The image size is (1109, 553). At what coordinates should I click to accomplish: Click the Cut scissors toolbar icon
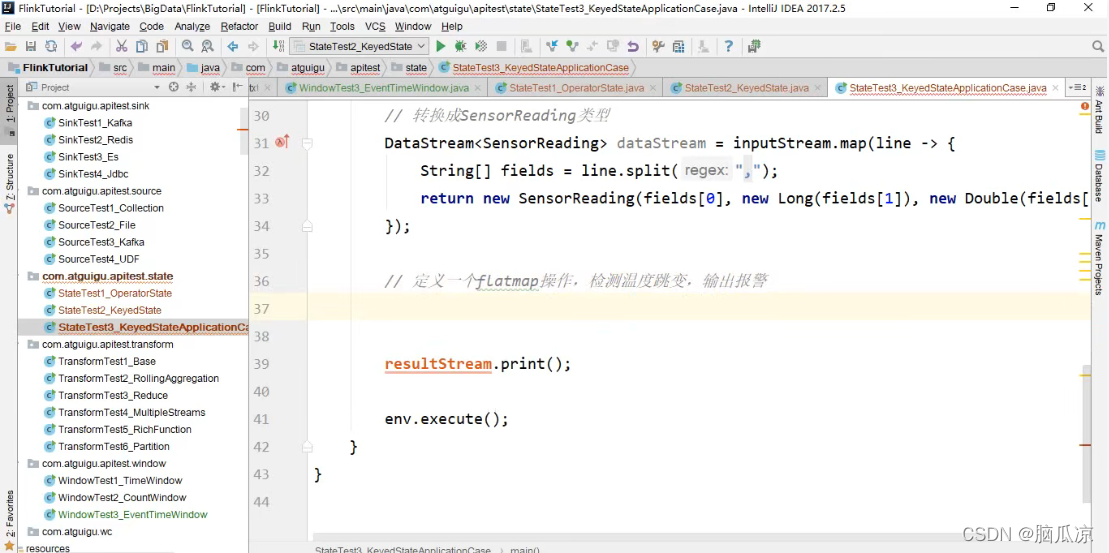coord(122,46)
